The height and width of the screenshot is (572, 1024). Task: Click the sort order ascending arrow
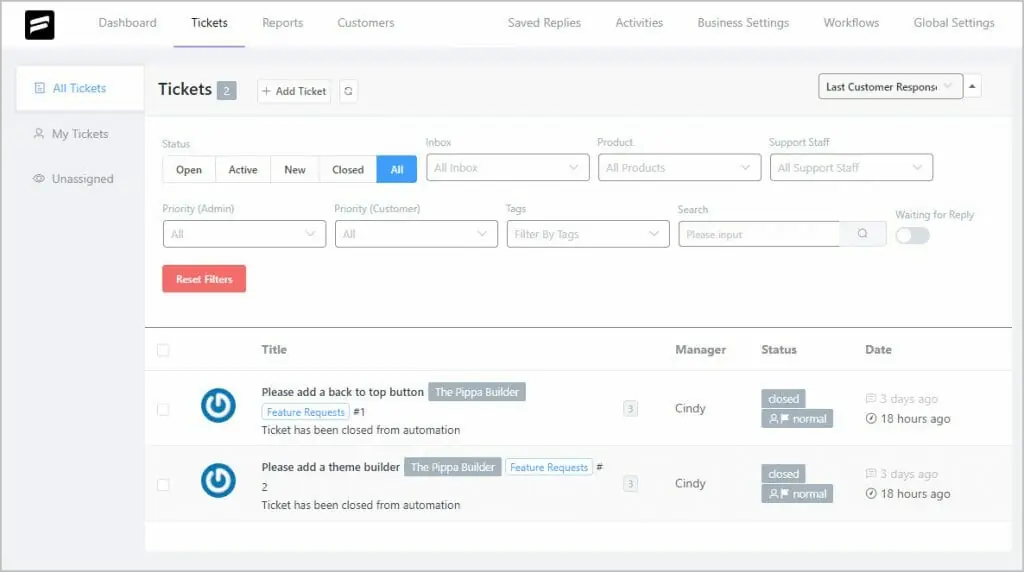[972, 86]
